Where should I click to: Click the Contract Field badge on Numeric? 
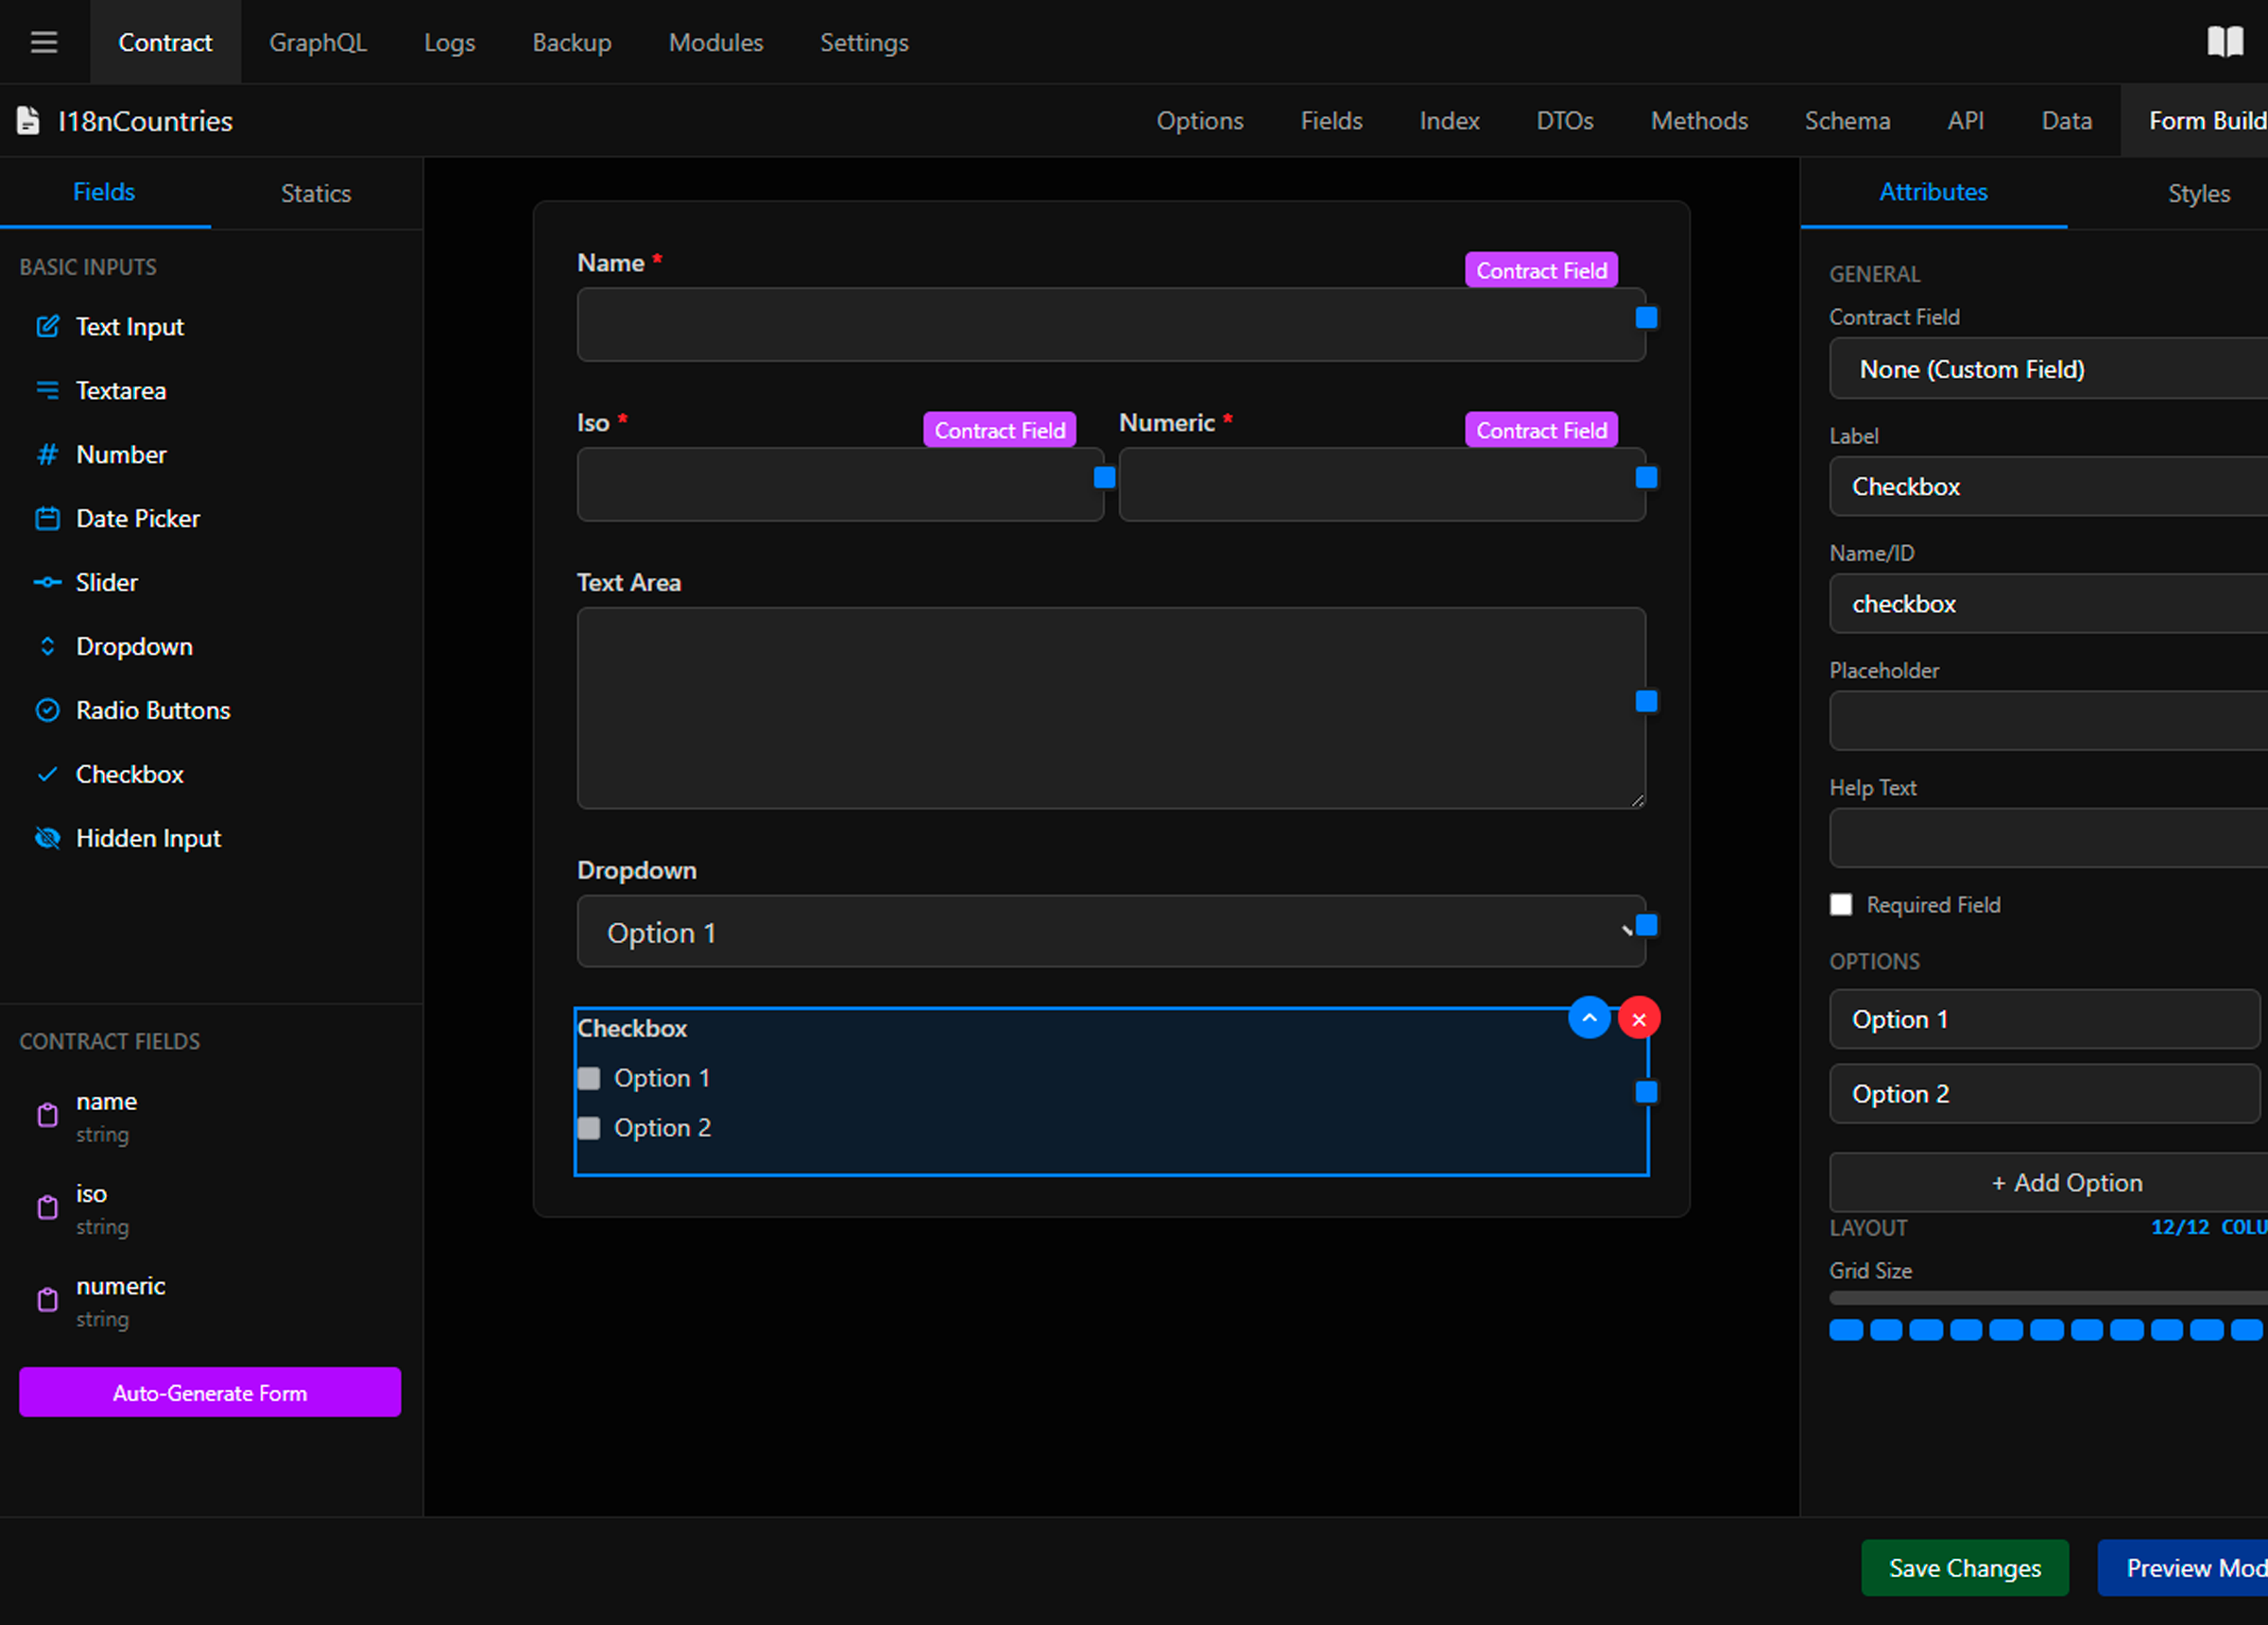click(x=1541, y=430)
